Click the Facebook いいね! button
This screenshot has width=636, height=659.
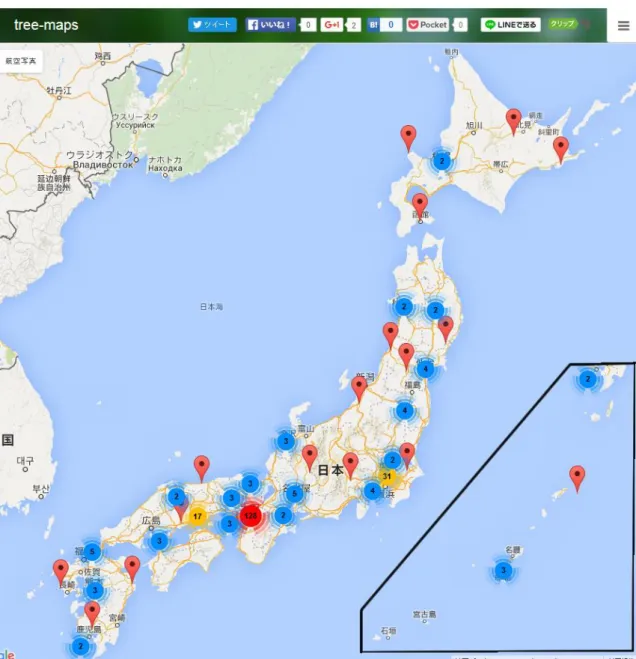pyautogui.click(x=270, y=25)
